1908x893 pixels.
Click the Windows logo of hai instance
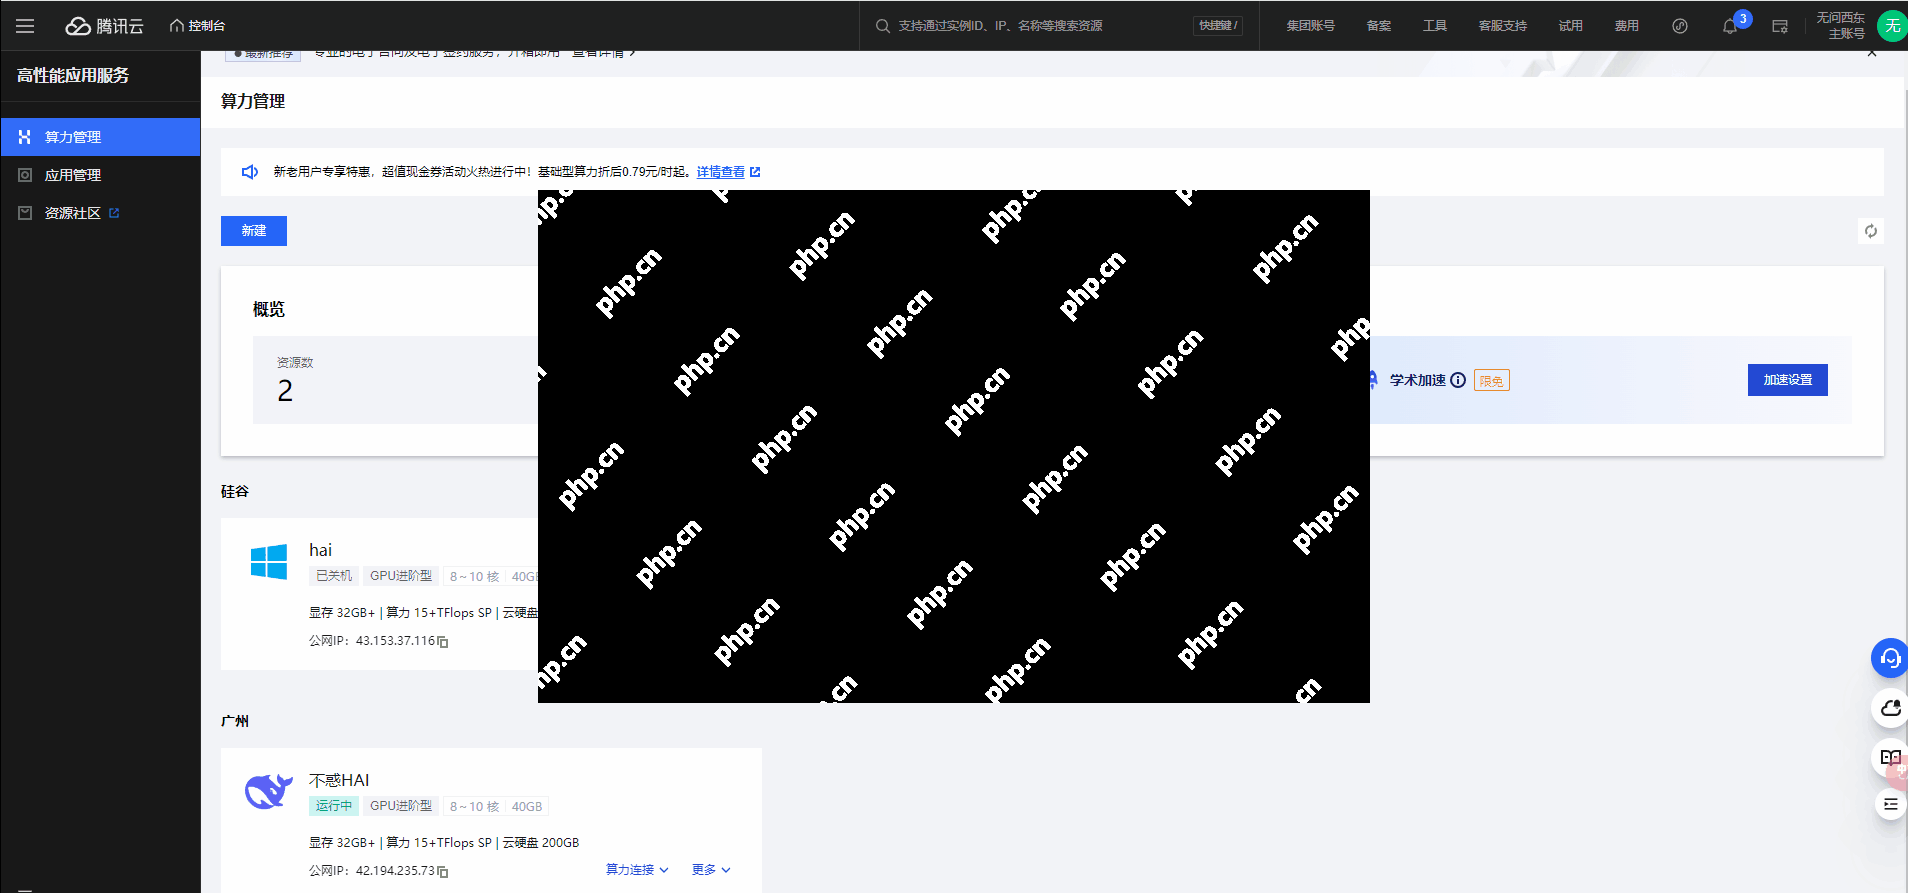pos(269,562)
